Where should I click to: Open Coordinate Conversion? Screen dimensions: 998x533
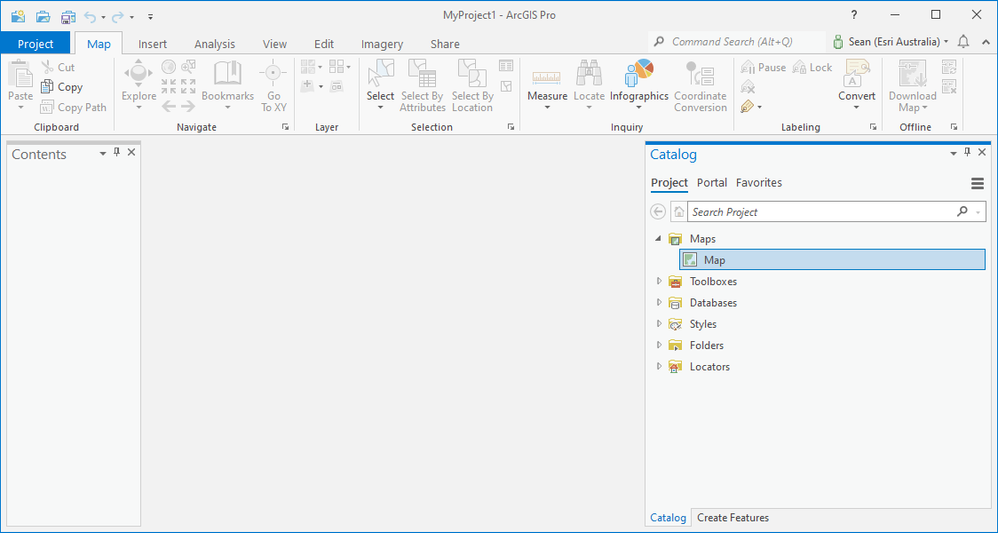[x=700, y=86]
